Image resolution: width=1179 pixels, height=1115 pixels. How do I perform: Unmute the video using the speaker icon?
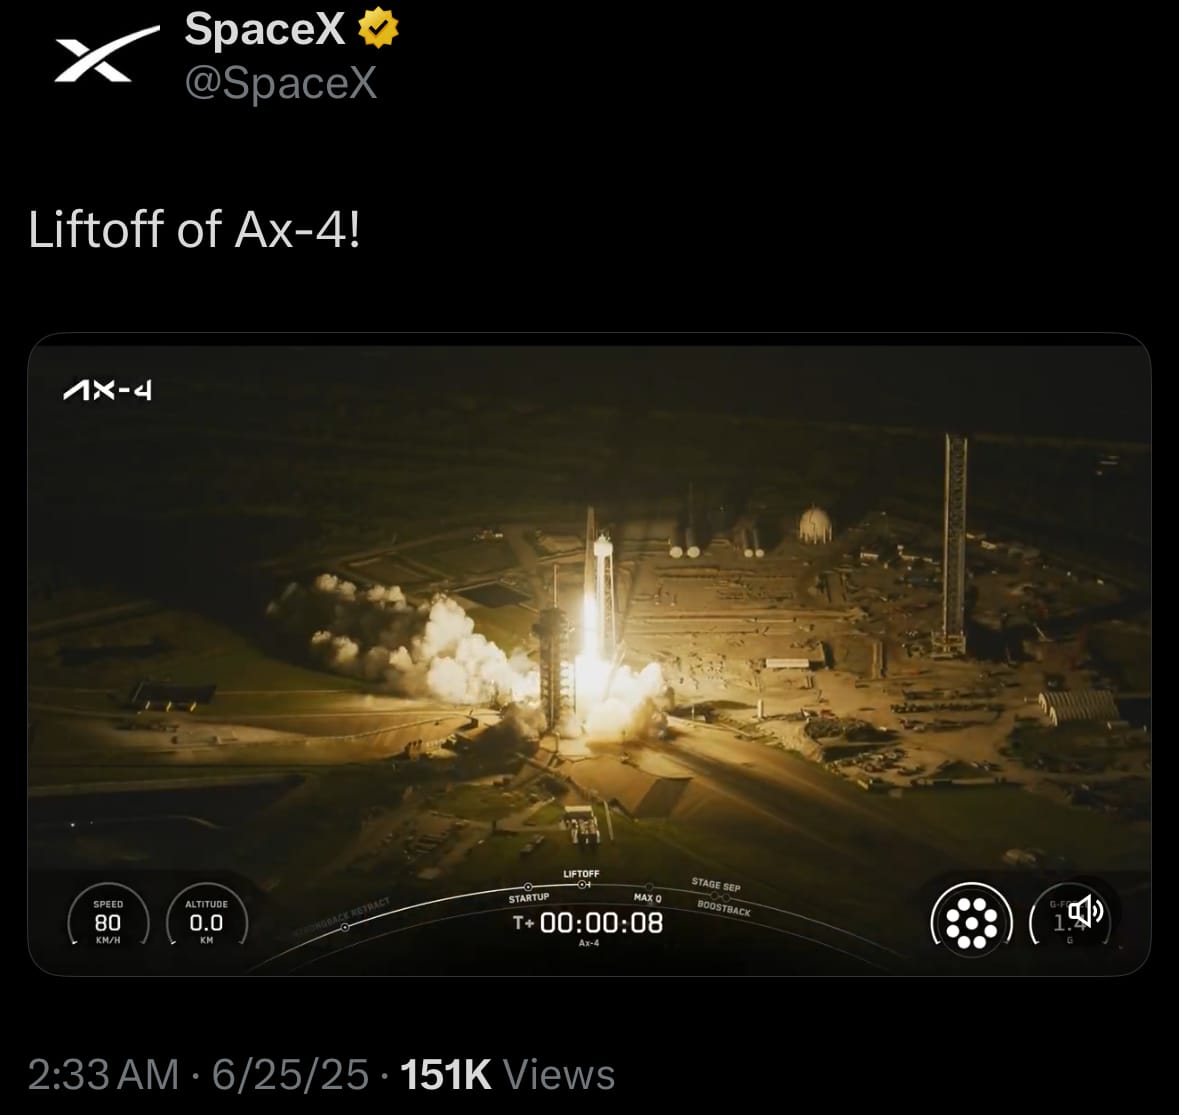click(1085, 912)
